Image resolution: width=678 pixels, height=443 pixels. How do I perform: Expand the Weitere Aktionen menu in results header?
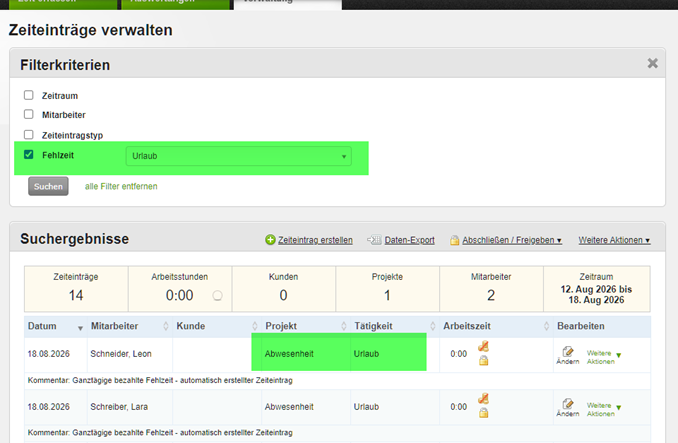[614, 240]
